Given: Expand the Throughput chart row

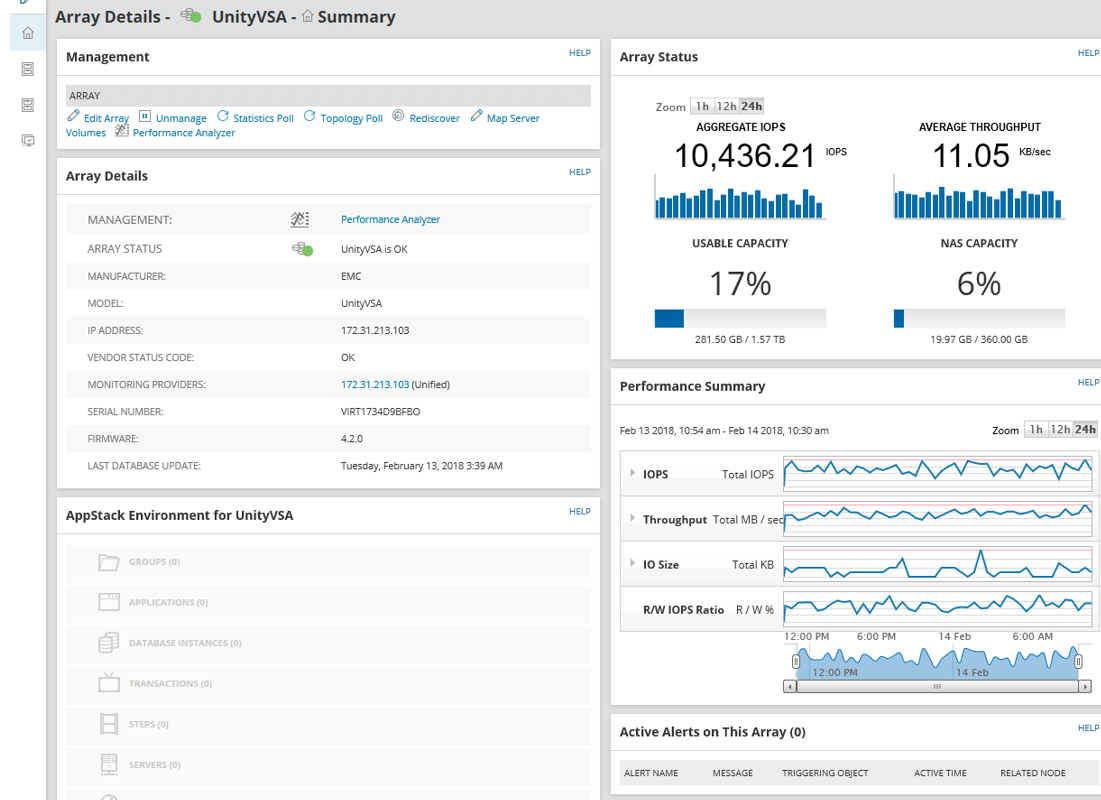Looking at the screenshot, I should (632, 519).
